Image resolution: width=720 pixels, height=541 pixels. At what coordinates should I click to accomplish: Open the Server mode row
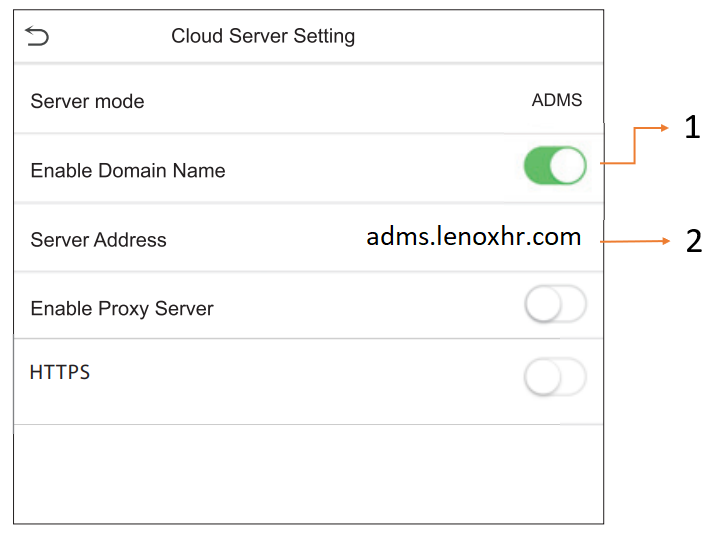pyautogui.click(x=309, y=100)
